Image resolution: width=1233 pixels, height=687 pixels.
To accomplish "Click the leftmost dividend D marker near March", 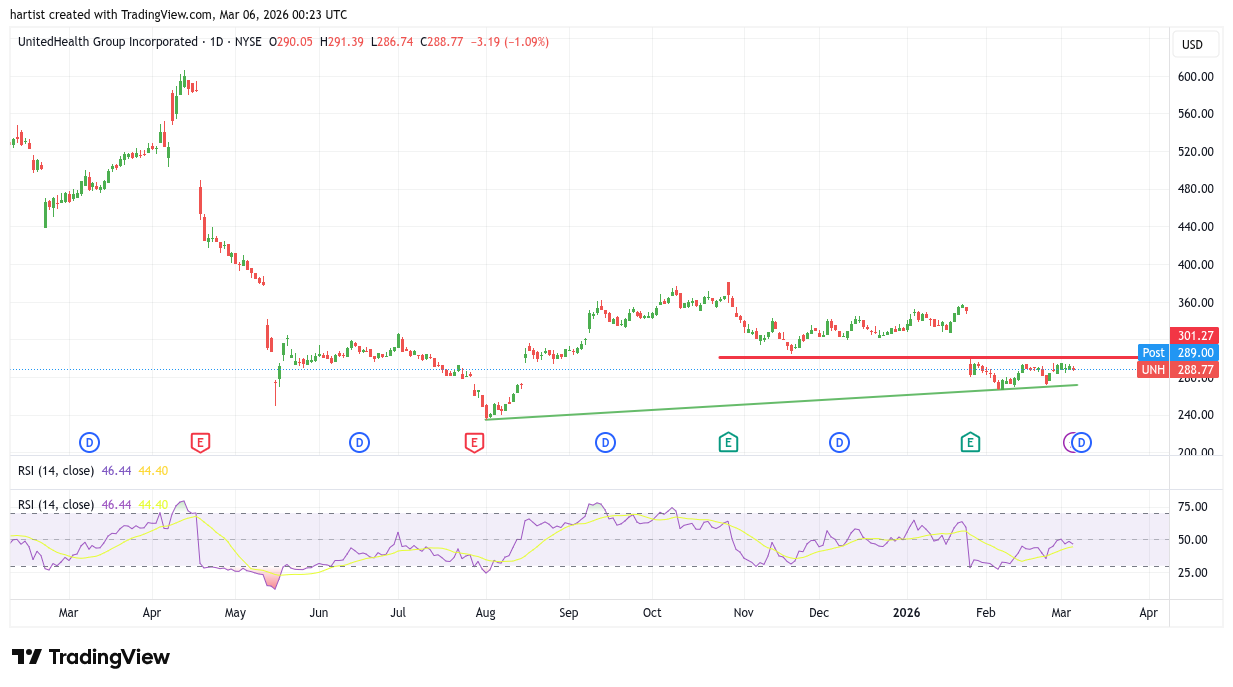I will point(89,442).
